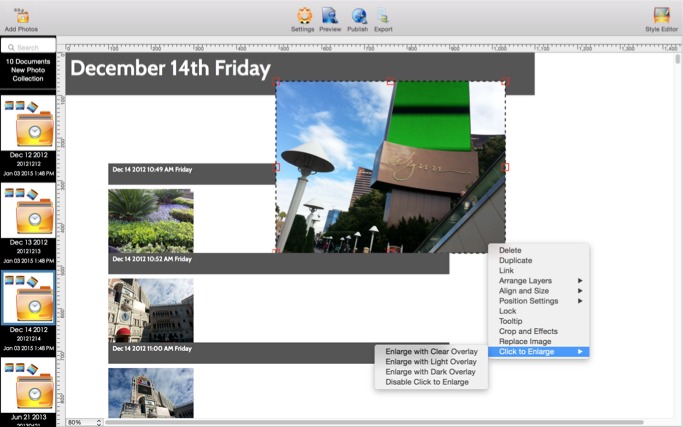Click the horizontal scrollbar at the bottom
Screen dimensions: 683x427
(370, 422)
